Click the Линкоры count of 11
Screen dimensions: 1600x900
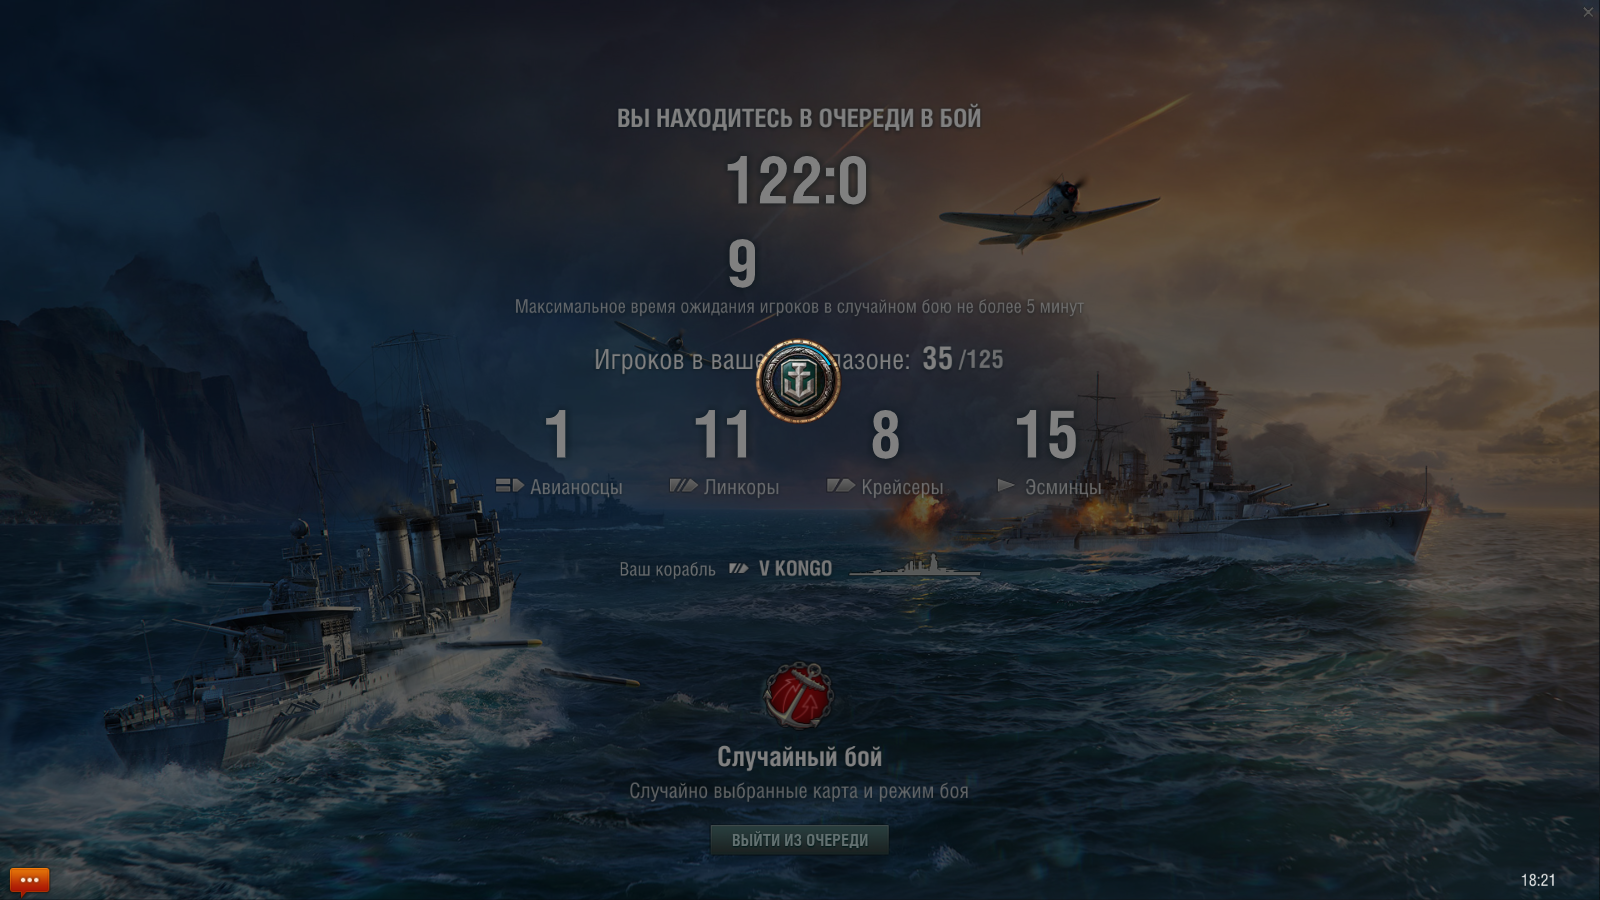tap(722, 435)
